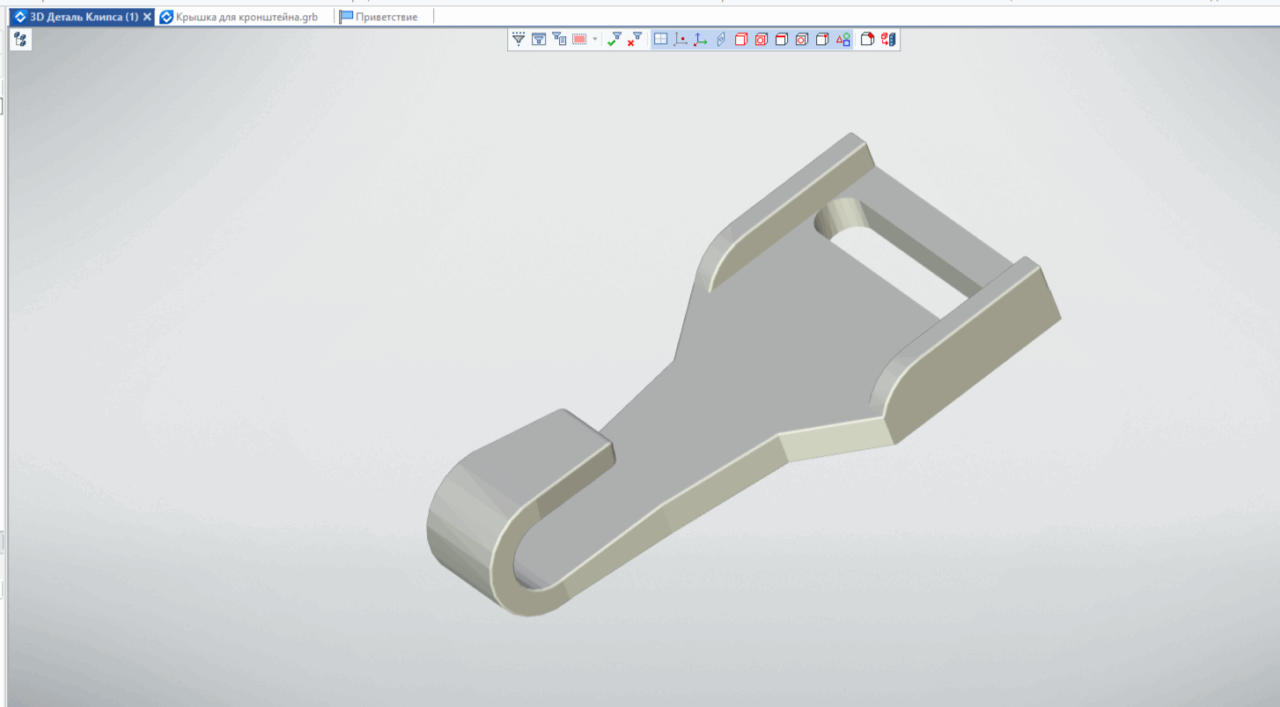Image resolution: width=1280 pixels, height=707 pixels.
Task: Toggle the workplane grid selection filter
Action: tap(661, 39)
